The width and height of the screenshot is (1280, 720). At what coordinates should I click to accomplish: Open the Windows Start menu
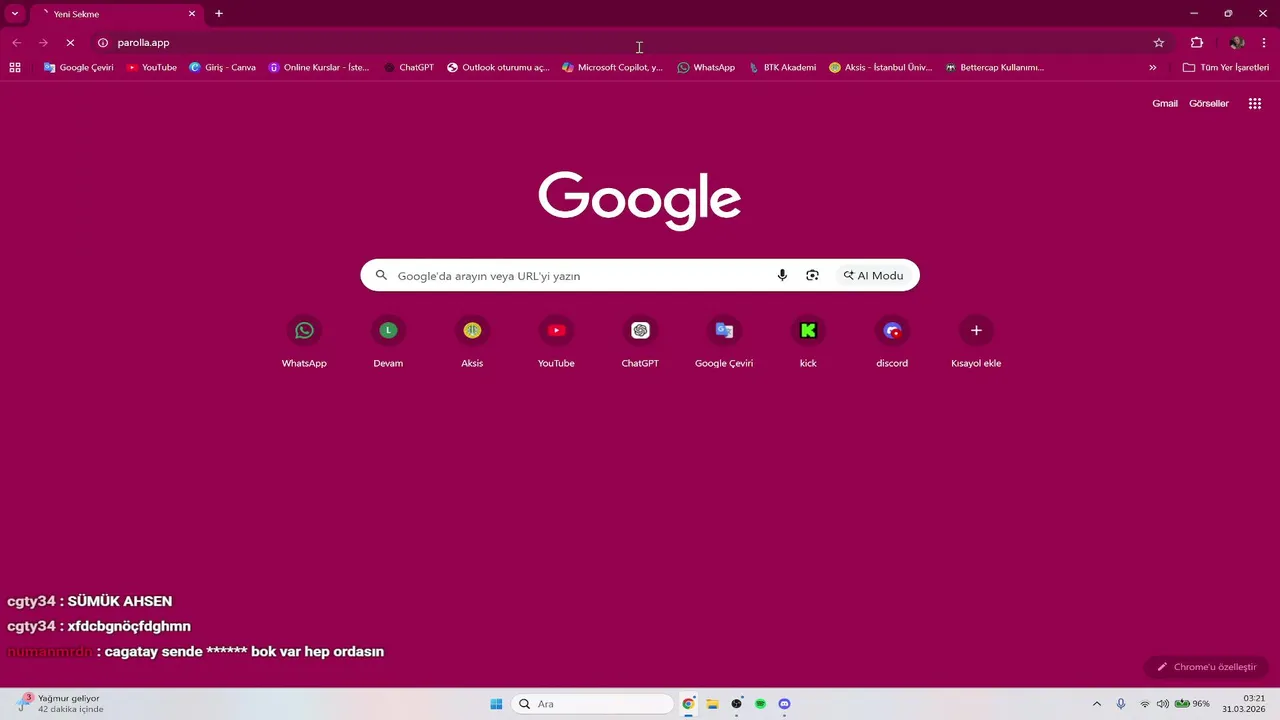496,704
